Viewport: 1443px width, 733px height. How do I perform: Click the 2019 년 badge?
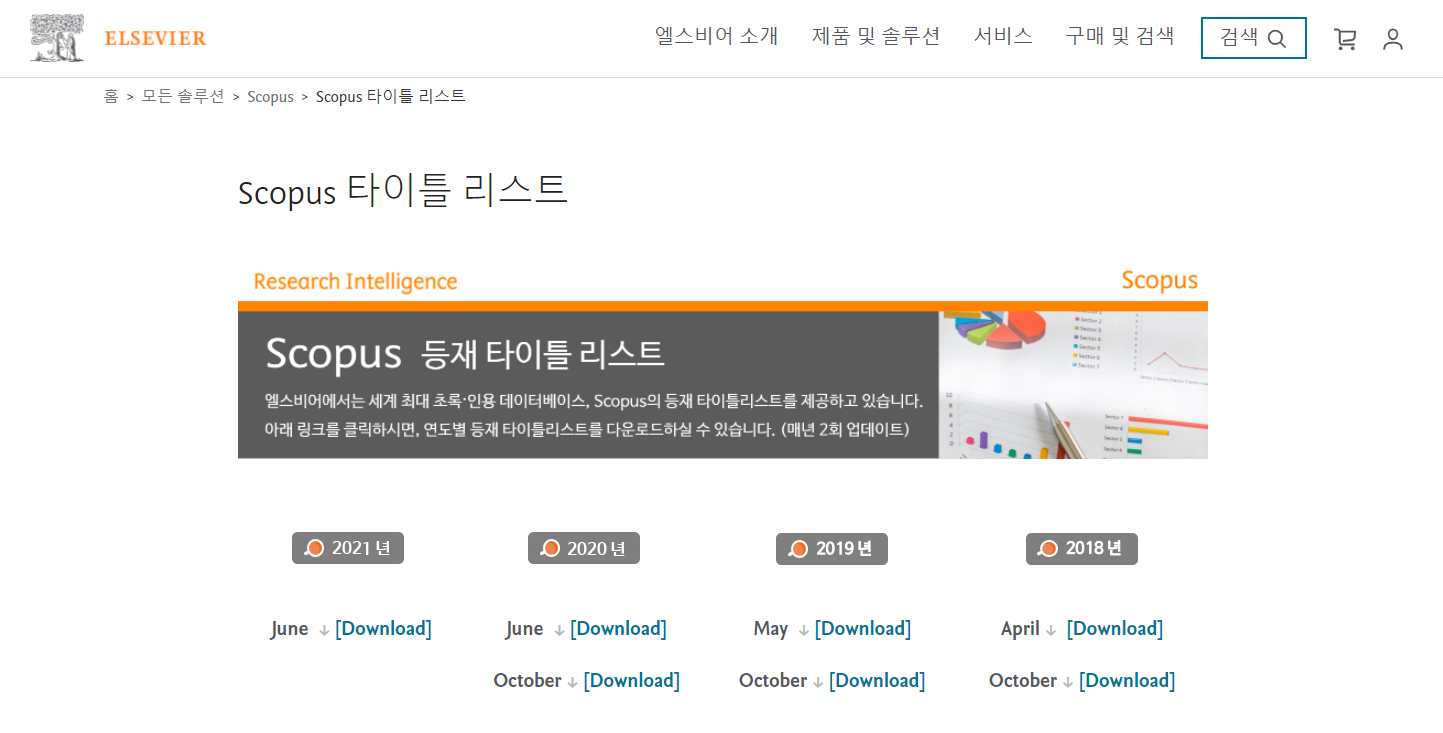[832, 548]
